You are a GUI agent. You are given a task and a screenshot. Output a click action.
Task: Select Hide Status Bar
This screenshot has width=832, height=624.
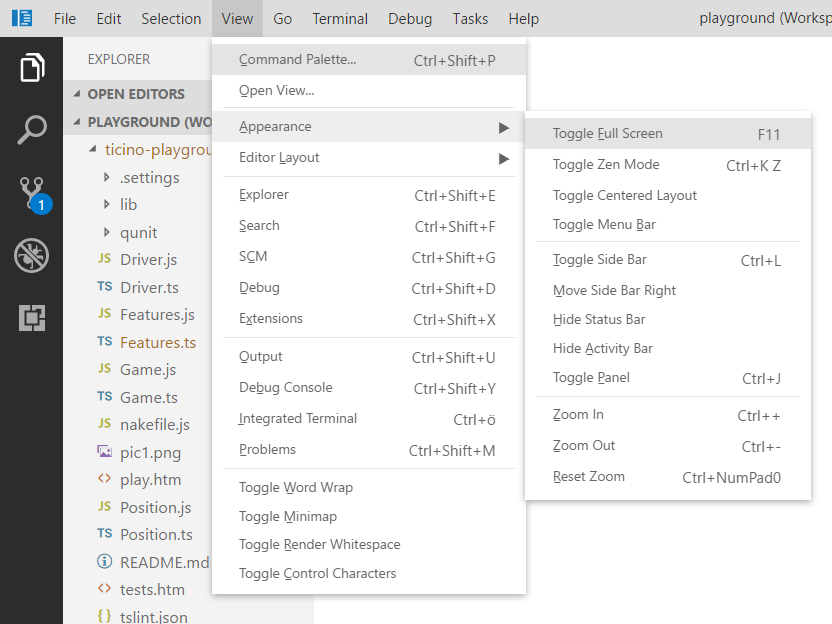click(668, 319)
